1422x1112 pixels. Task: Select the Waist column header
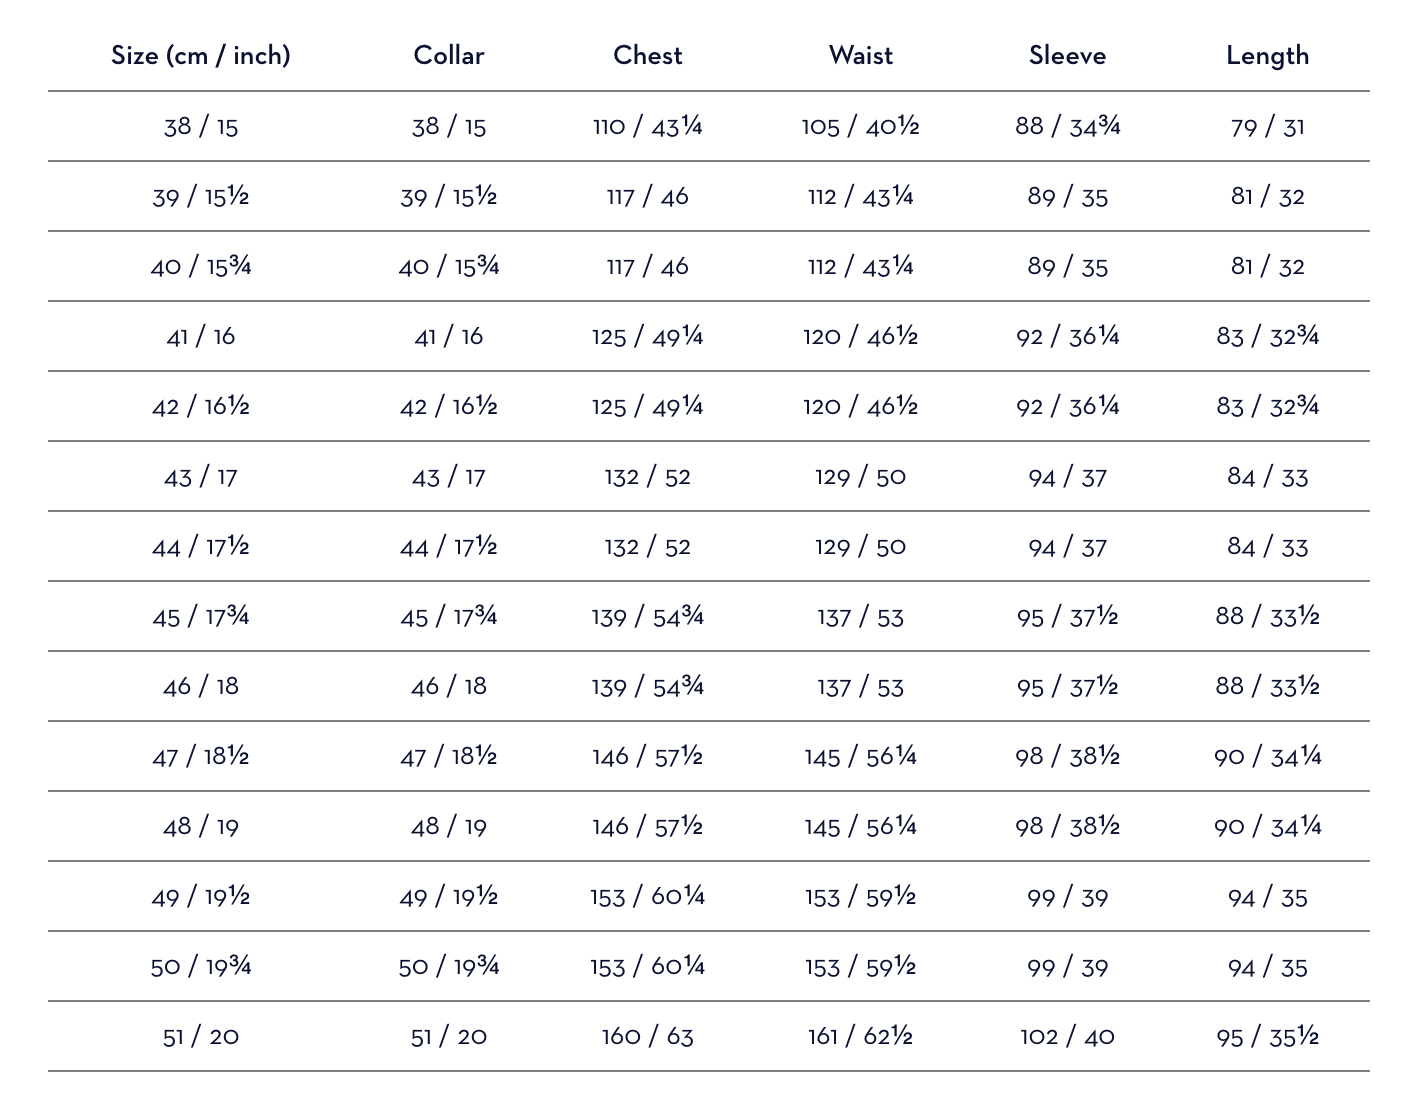click(x=861, y=55)
